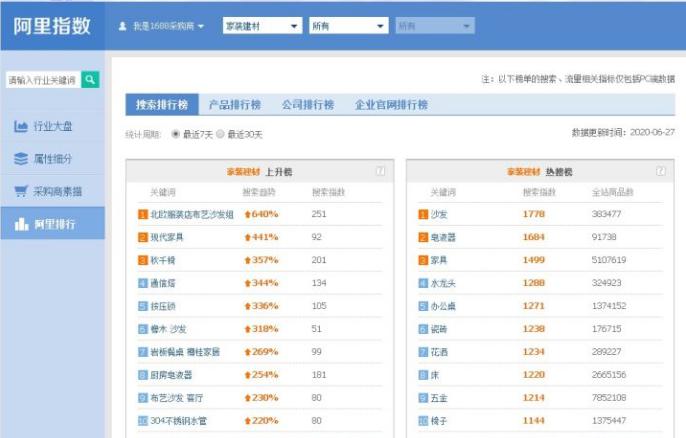Click the 2020-06-27 update date
Screen dimensions: 686x438
[x=652, y=132]
